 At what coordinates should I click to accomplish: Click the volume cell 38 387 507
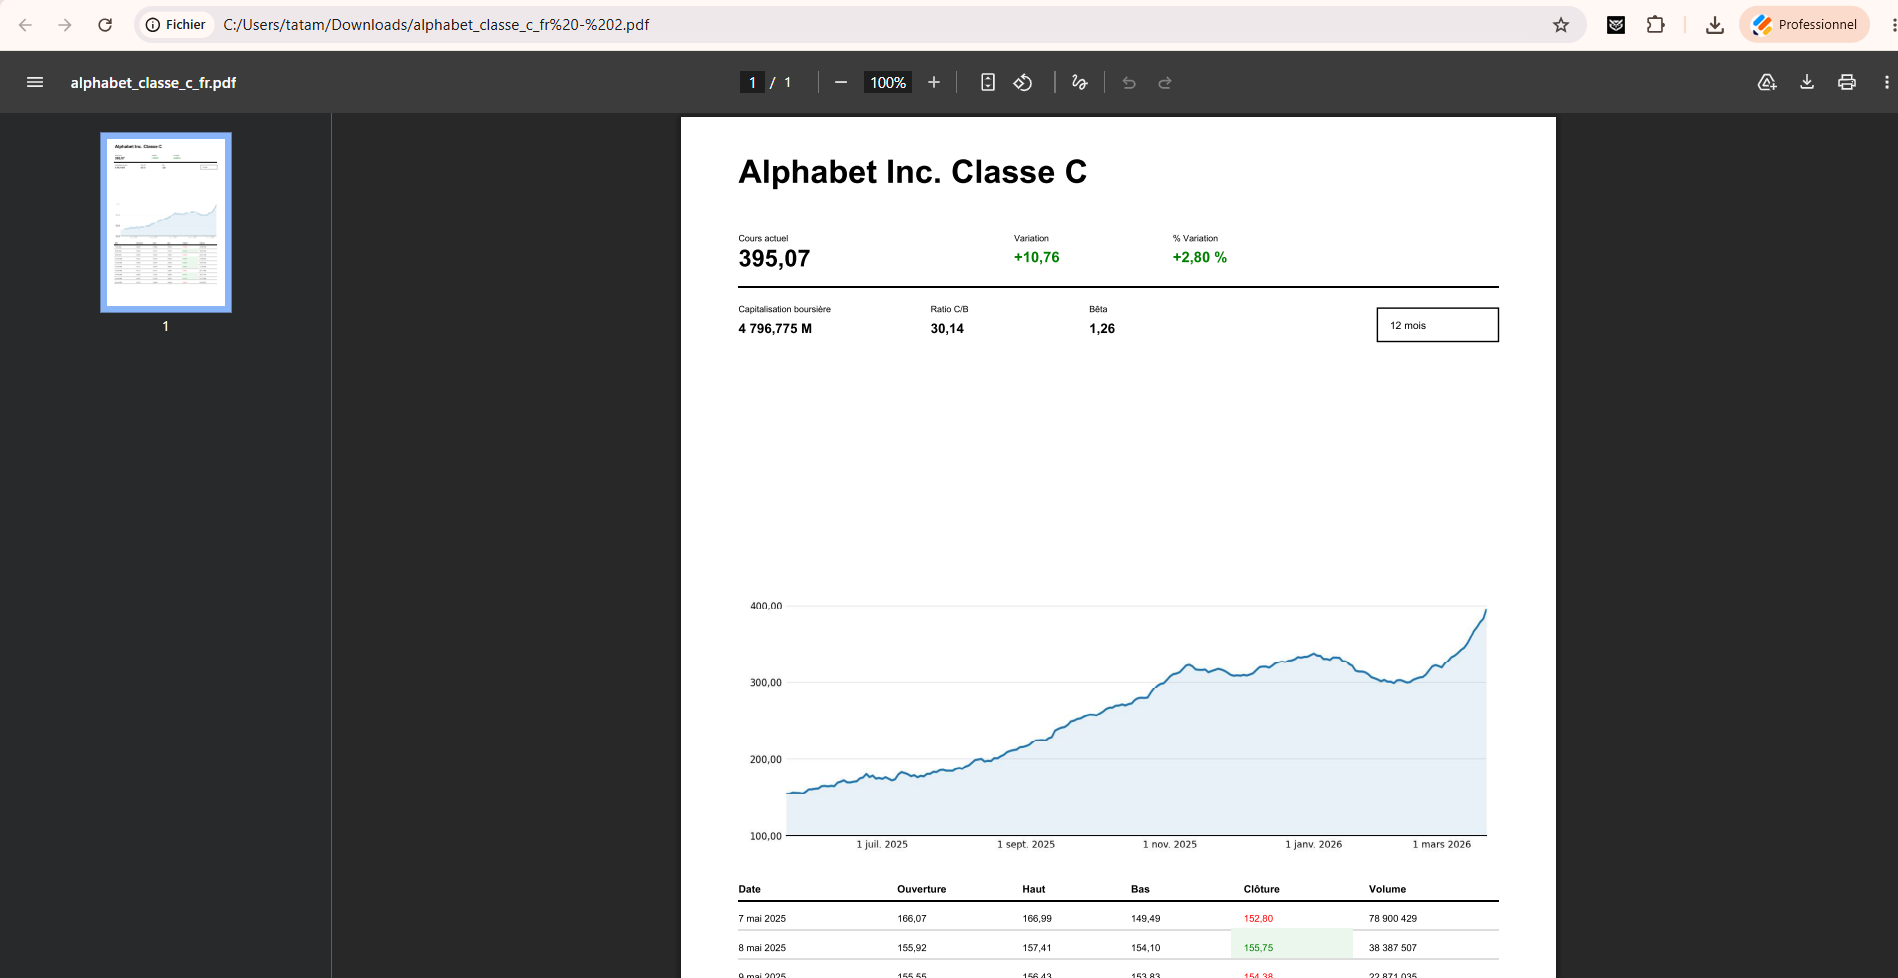[1393, 948]
